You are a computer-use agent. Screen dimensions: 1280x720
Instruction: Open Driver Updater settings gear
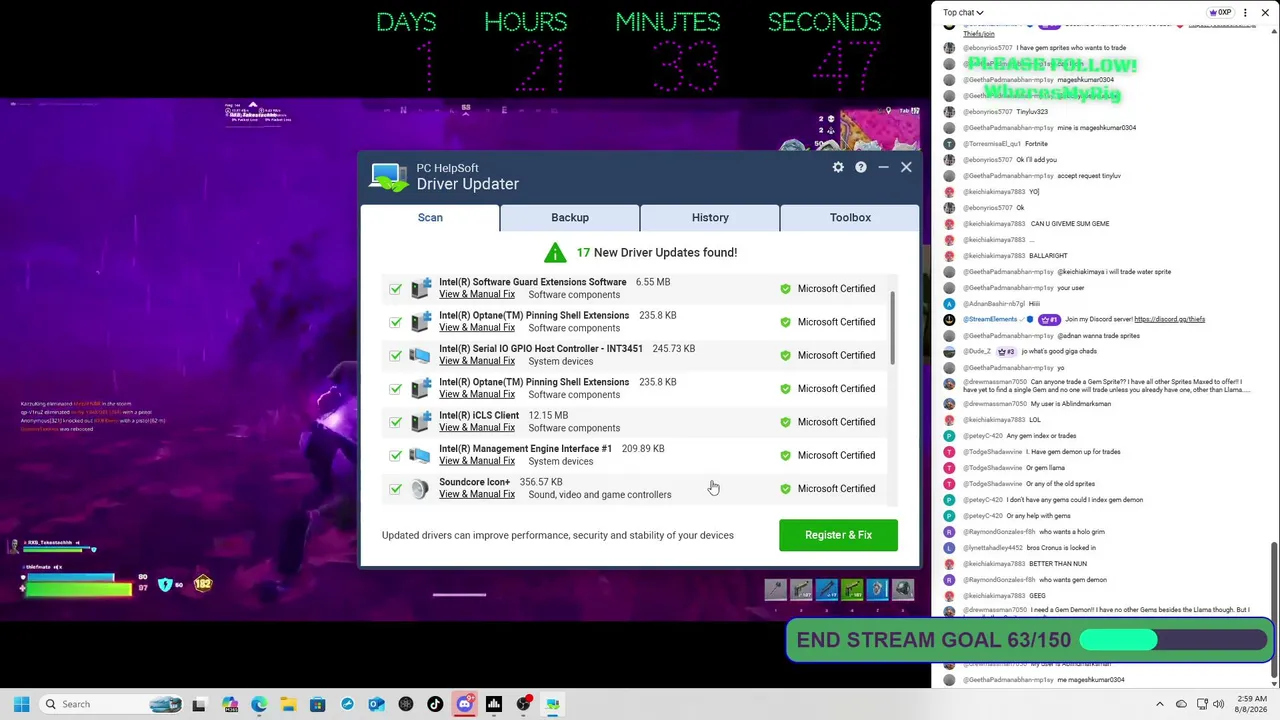[x=838, y=167]
